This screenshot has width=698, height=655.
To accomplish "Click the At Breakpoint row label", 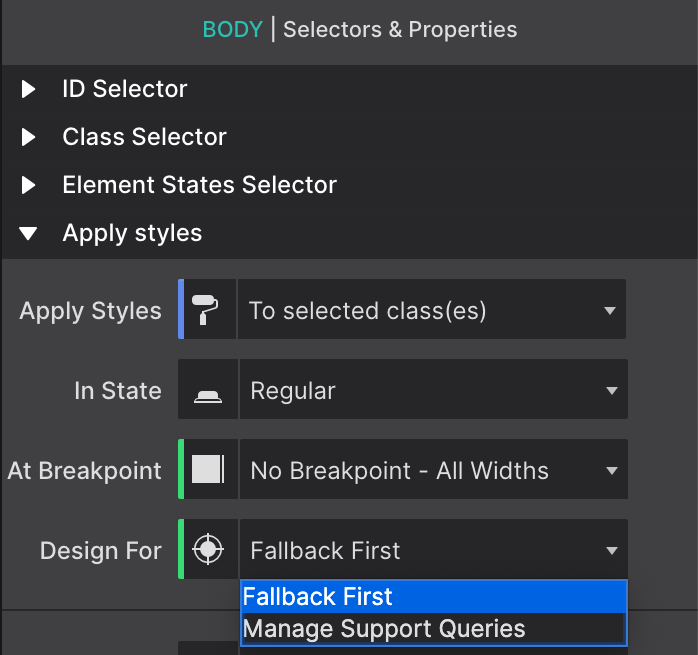I will pos(84,471).
